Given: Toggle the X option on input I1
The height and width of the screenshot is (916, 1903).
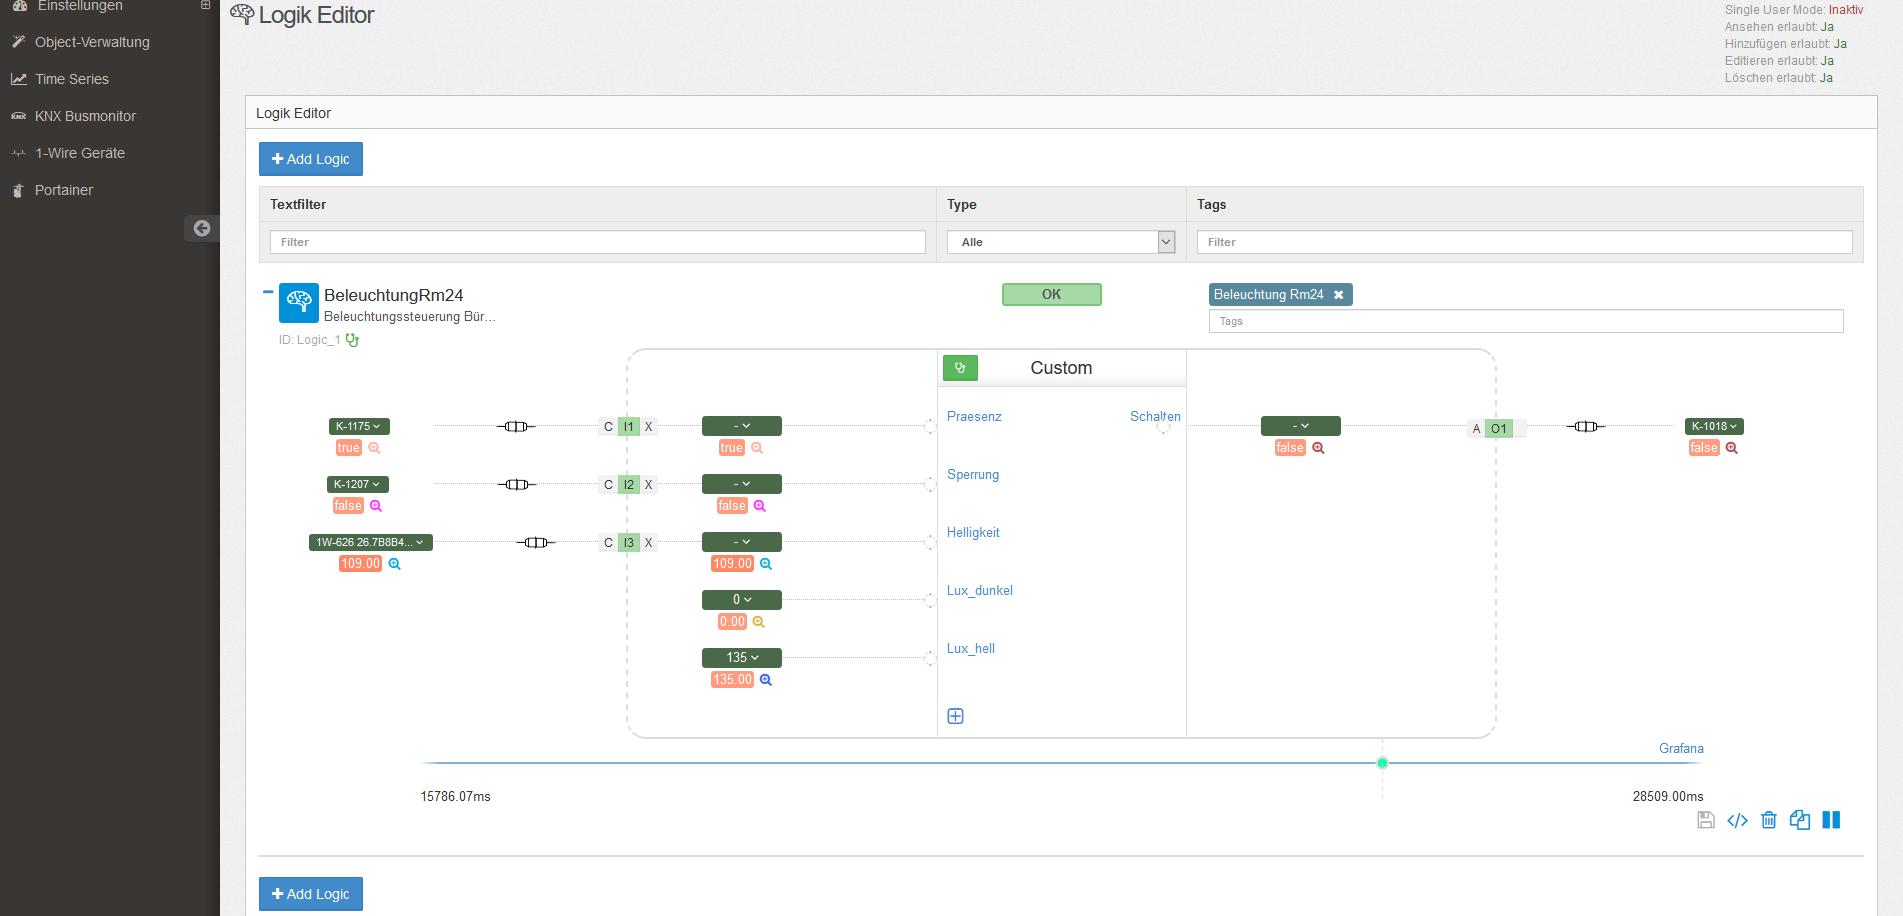Looking at the screenshot, I should pos(648,427).
